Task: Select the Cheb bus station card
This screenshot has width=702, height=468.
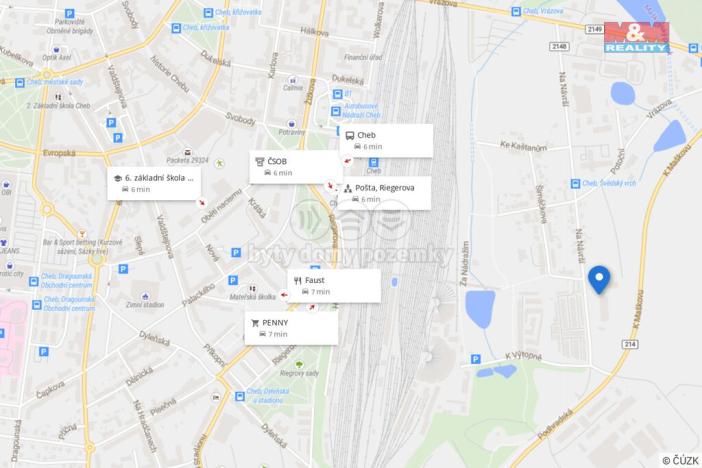Action: tap(386, 141)
